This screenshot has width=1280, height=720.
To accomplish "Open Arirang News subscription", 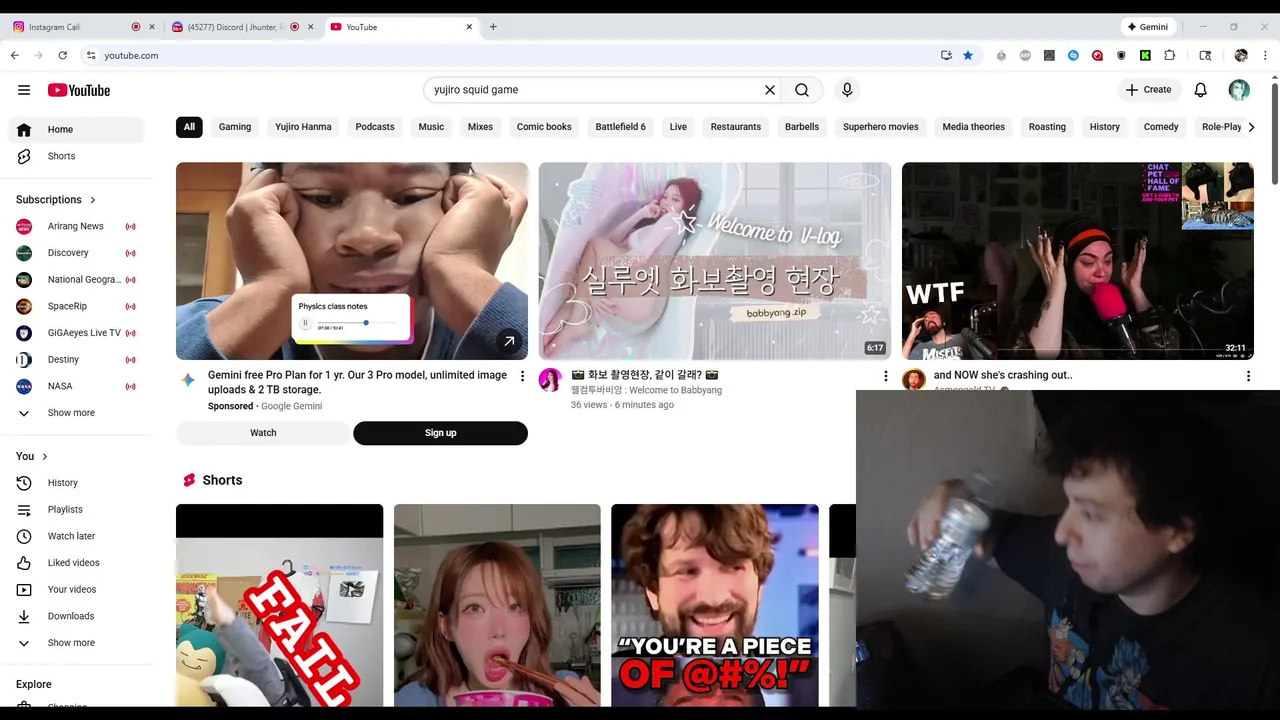I will (x=76, y=226).
